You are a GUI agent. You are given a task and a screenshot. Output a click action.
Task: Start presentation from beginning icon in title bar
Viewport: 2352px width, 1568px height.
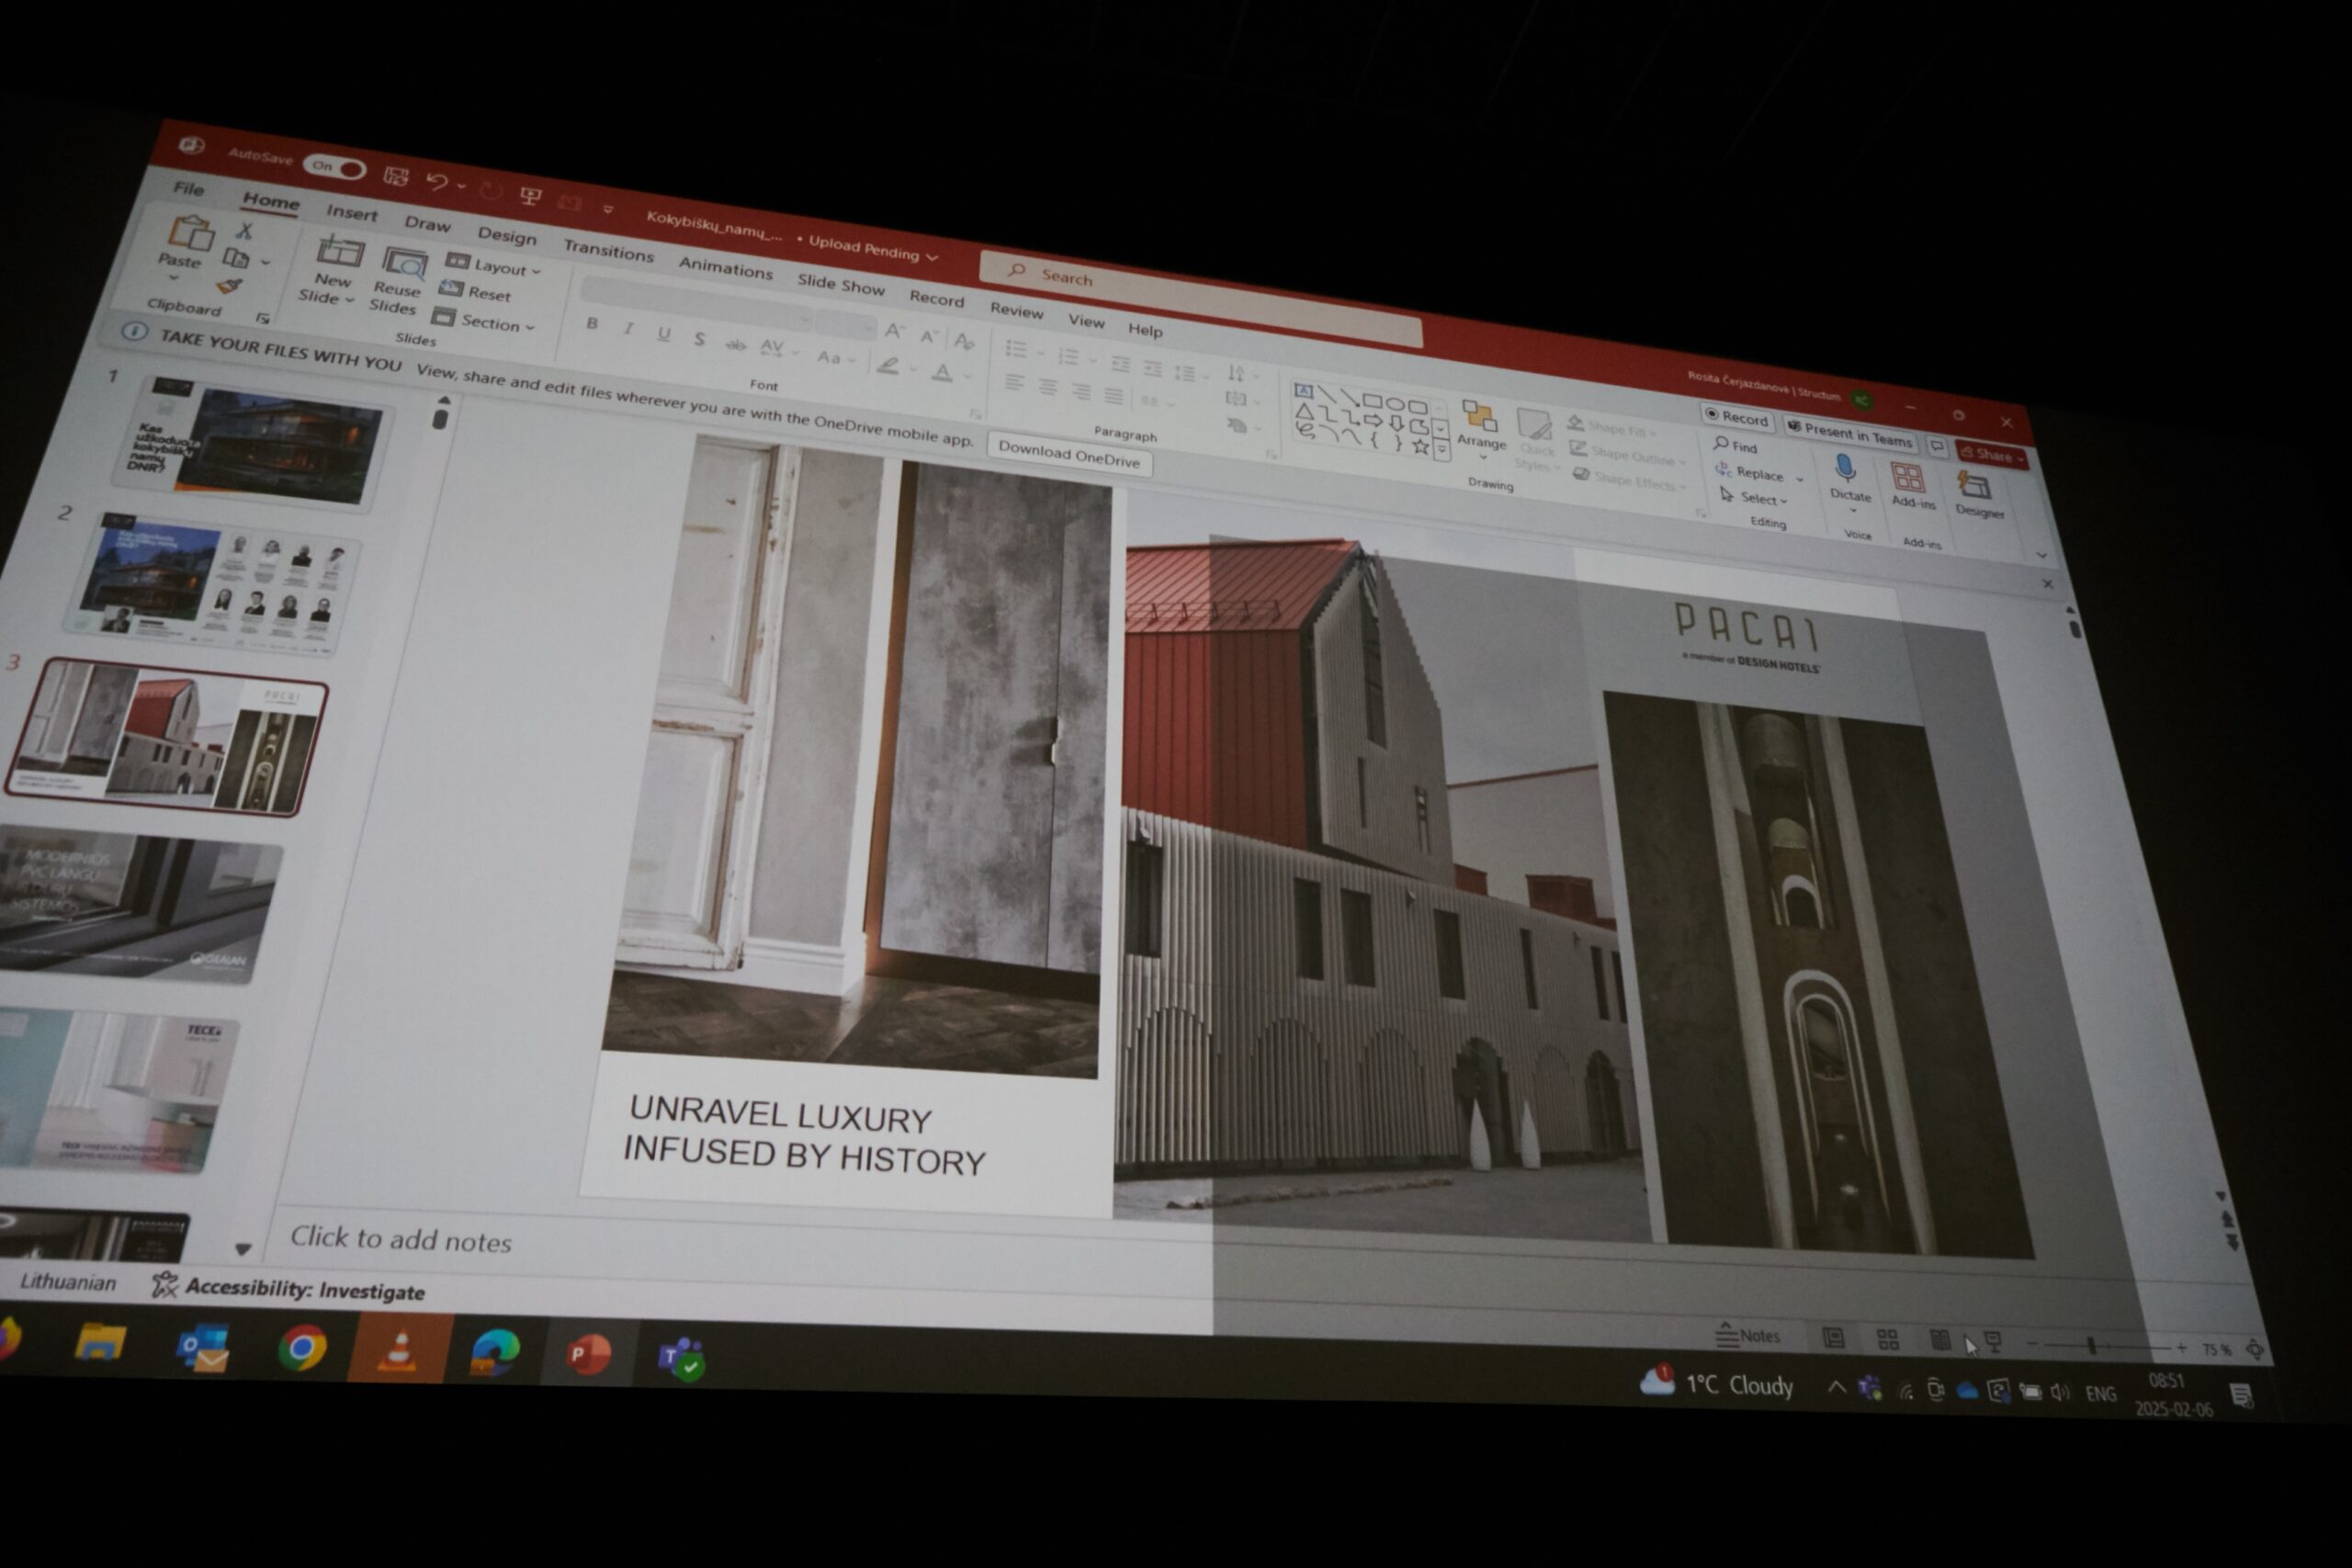point(531,196)
